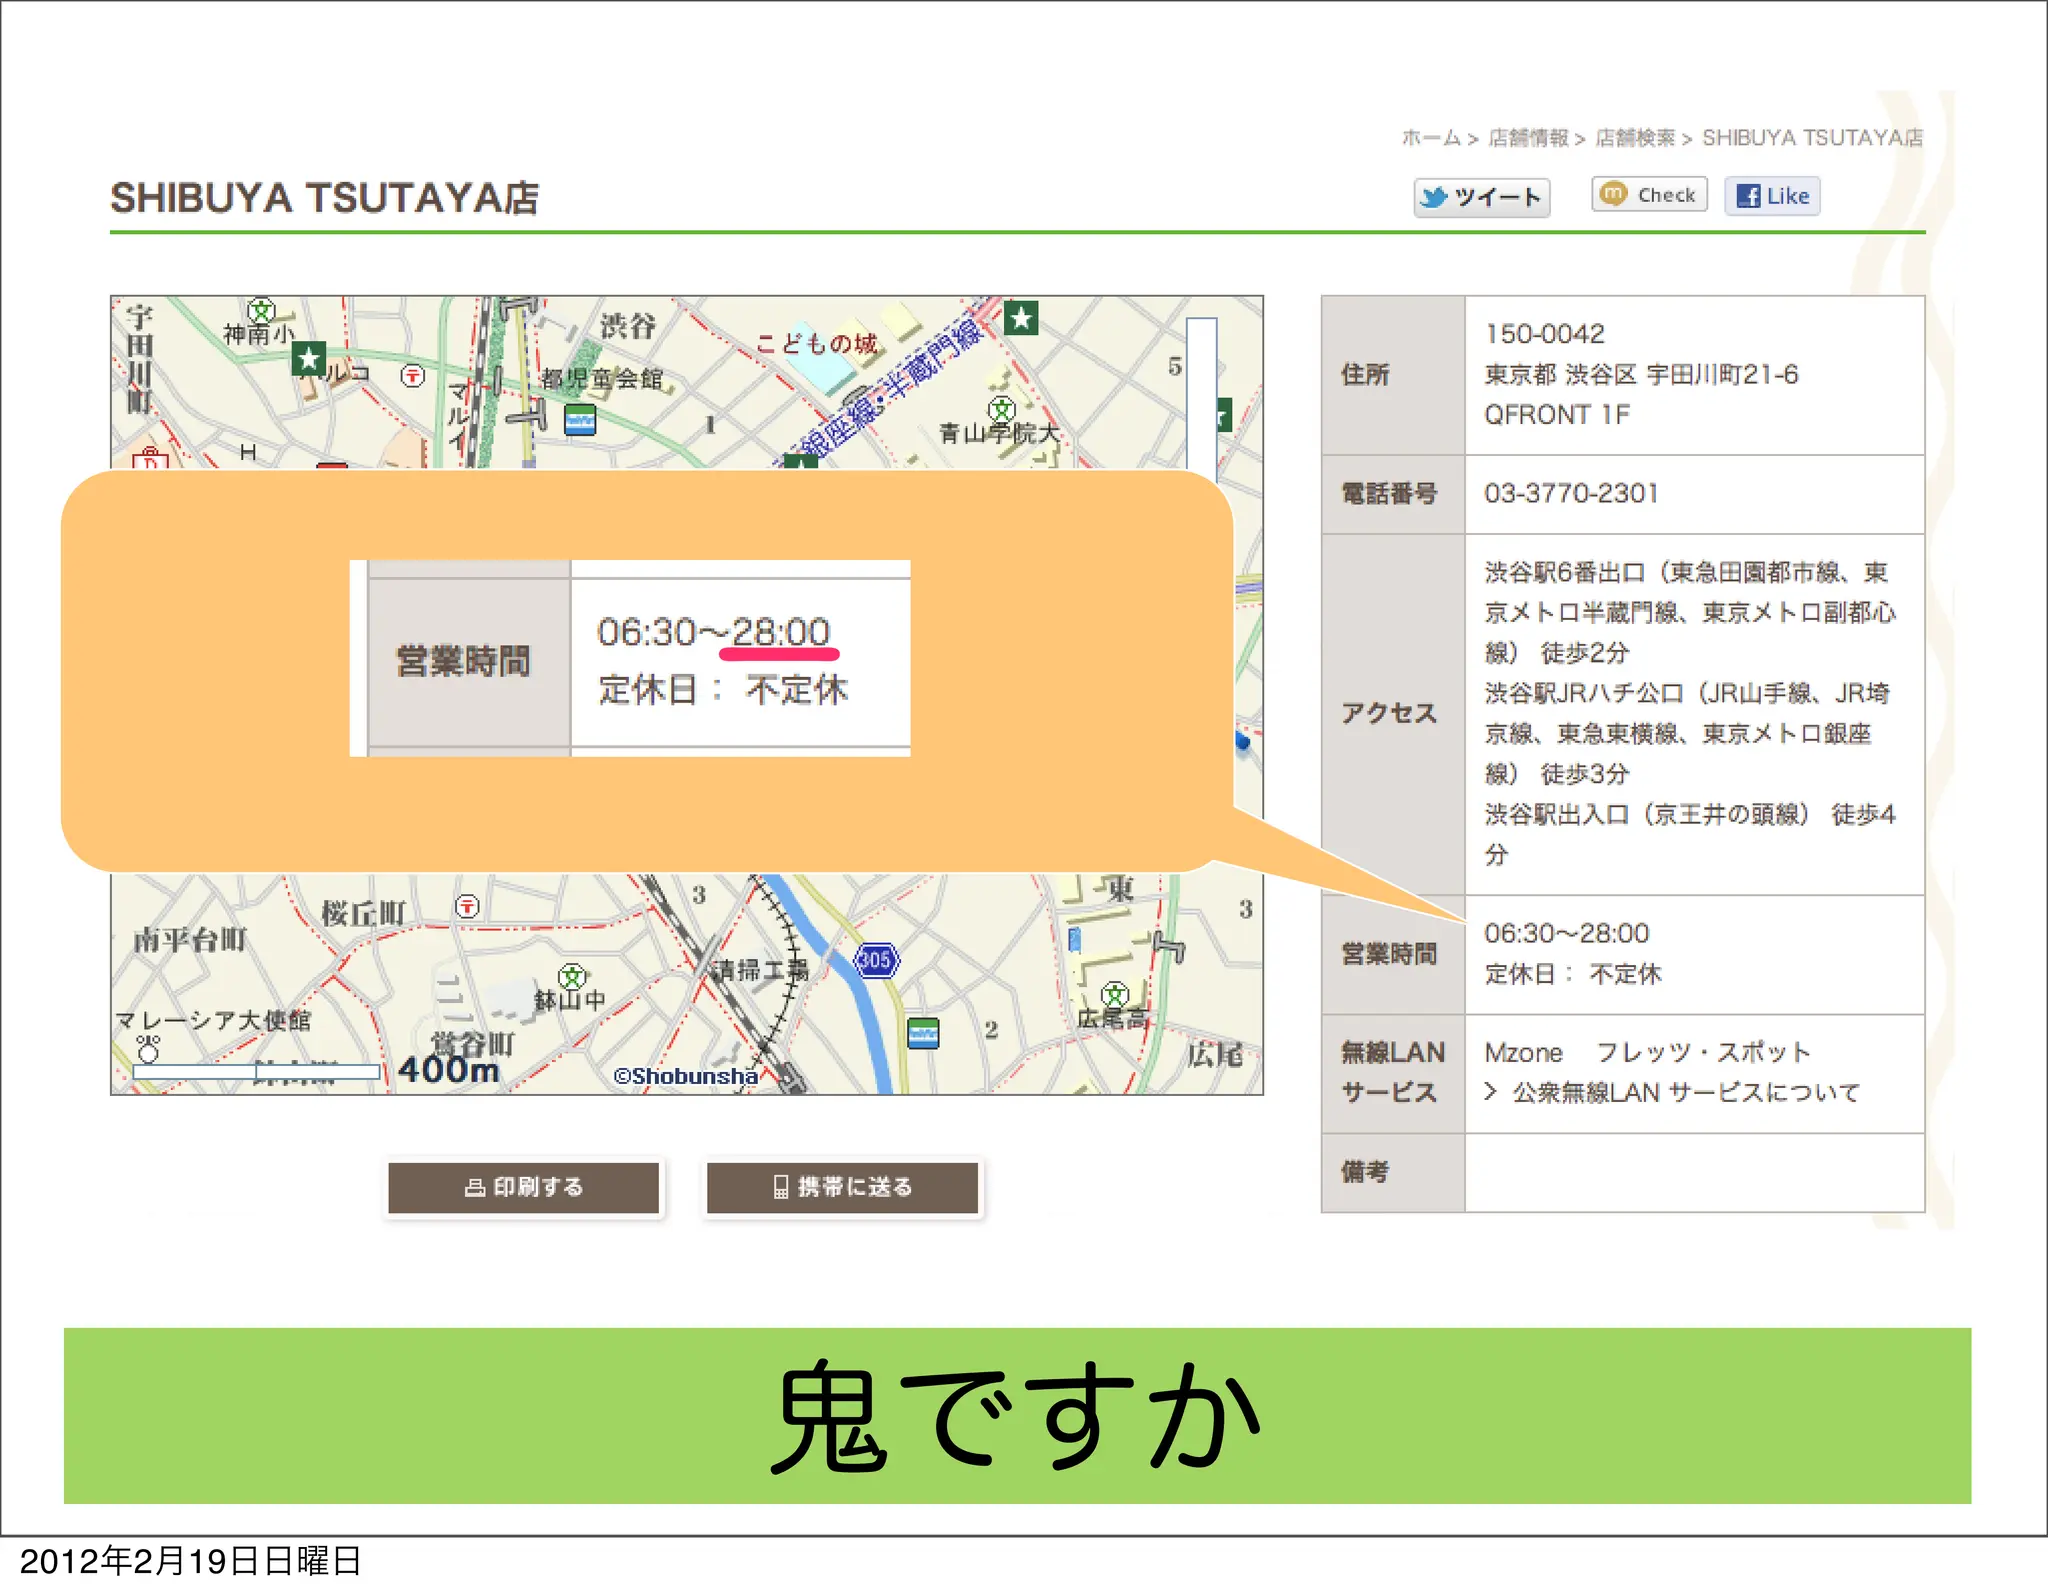Open the 店舗検索 breadcrumb link

[1635, 138]
